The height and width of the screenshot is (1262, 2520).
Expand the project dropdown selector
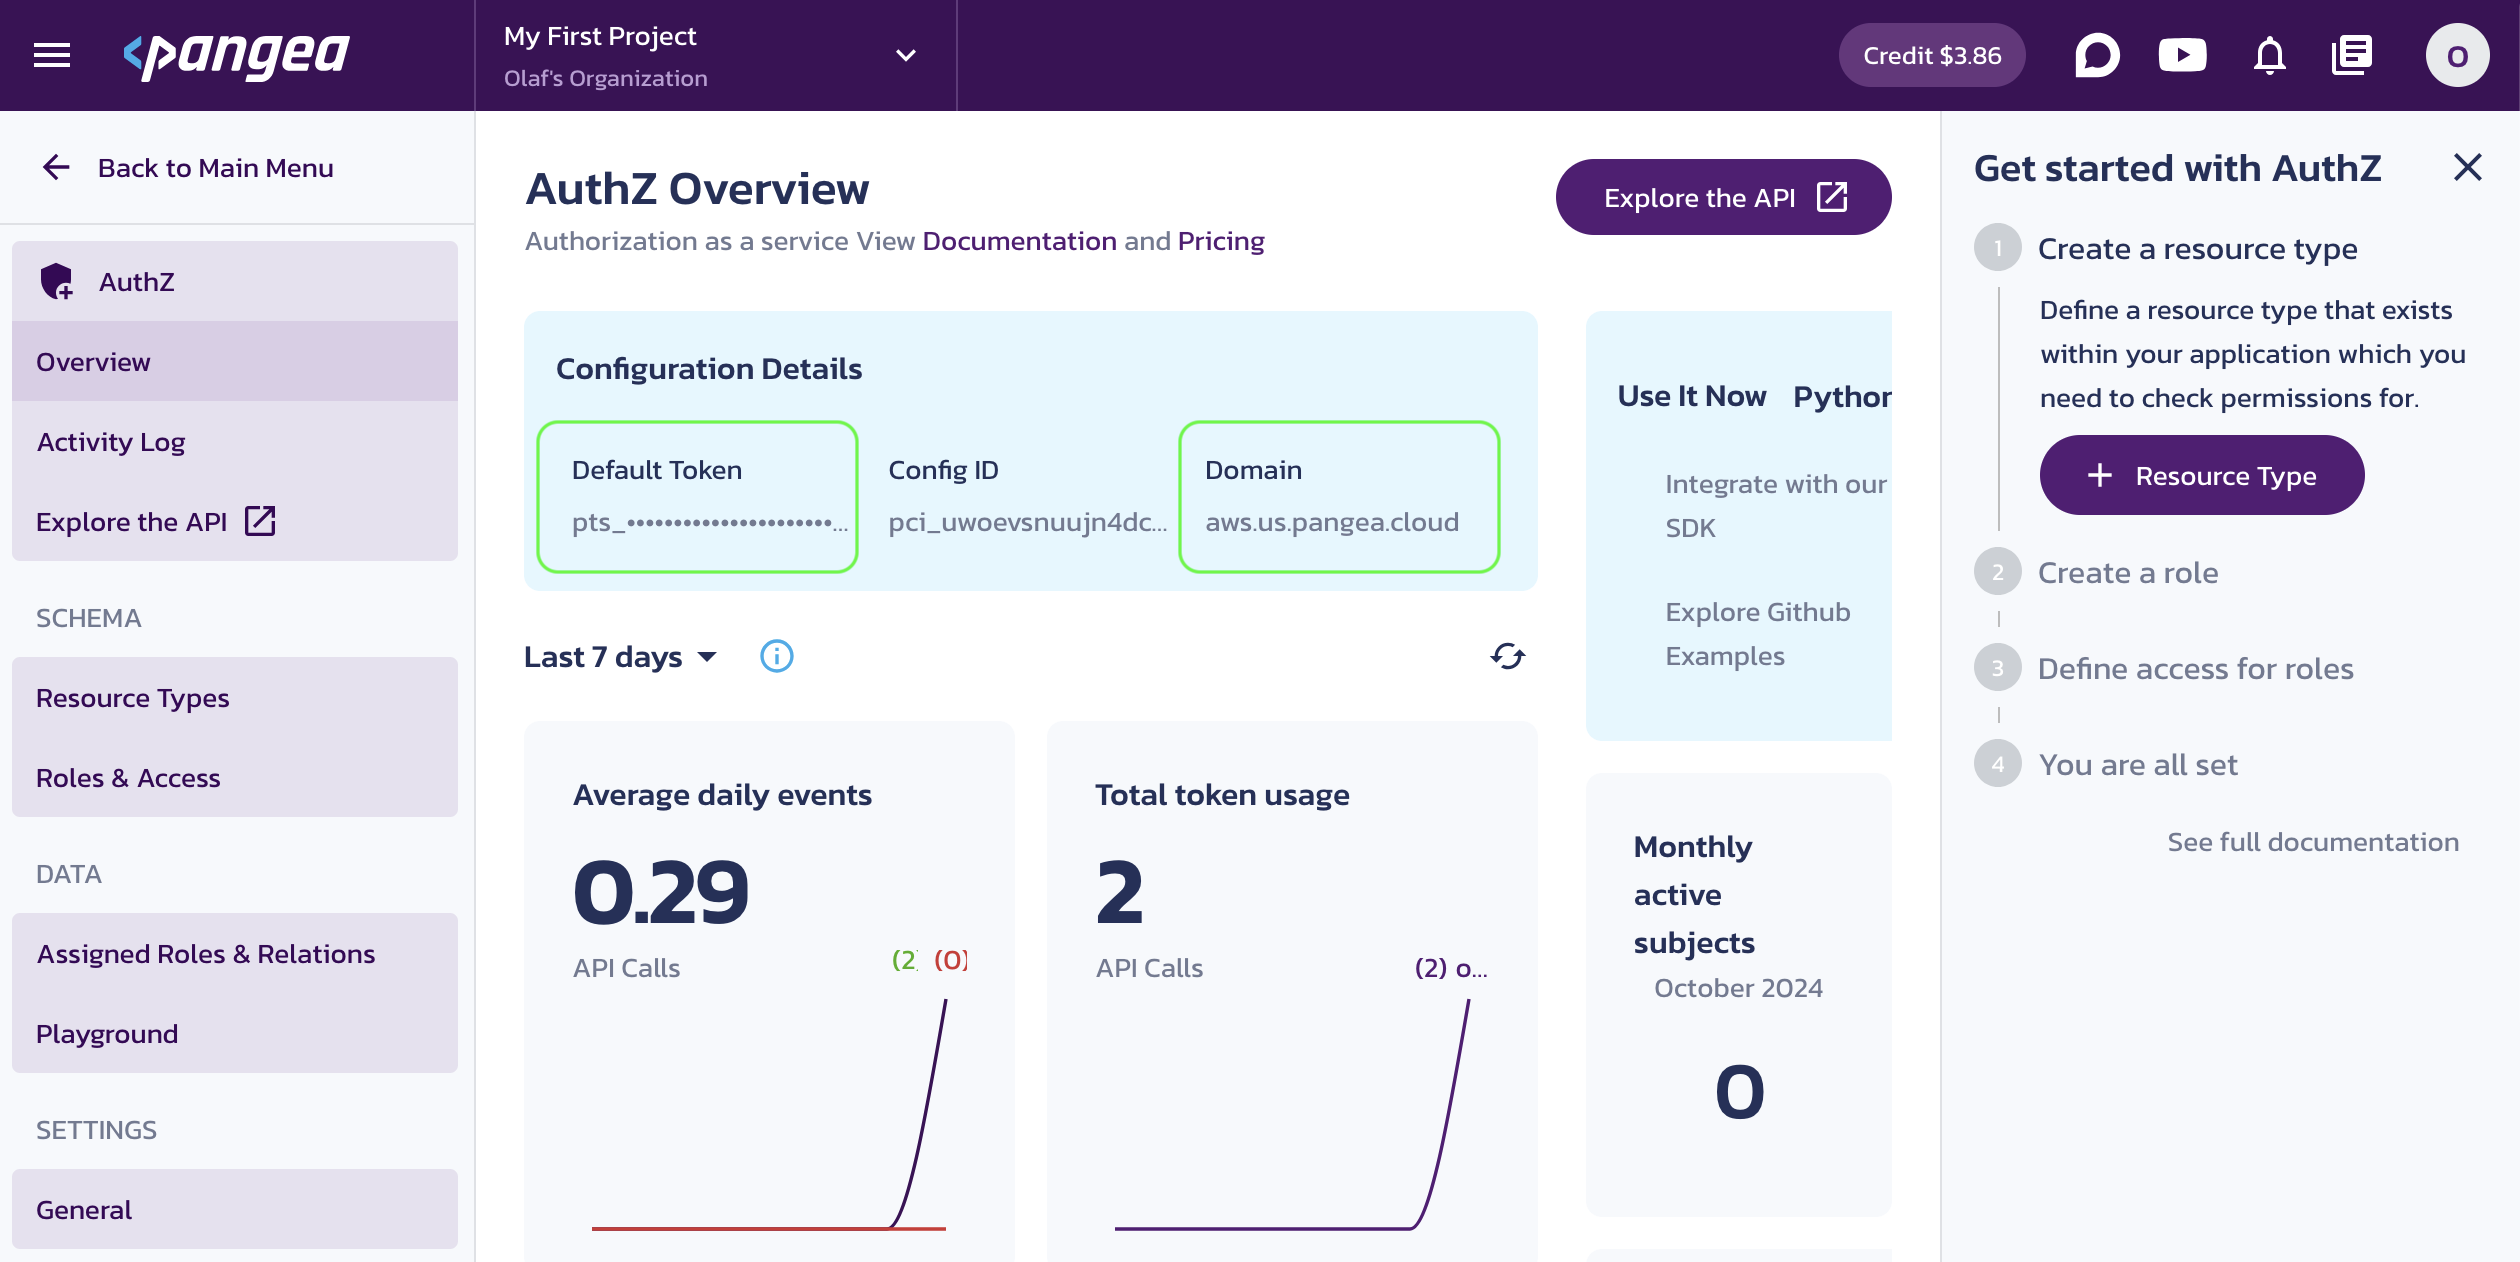point(904,55)
